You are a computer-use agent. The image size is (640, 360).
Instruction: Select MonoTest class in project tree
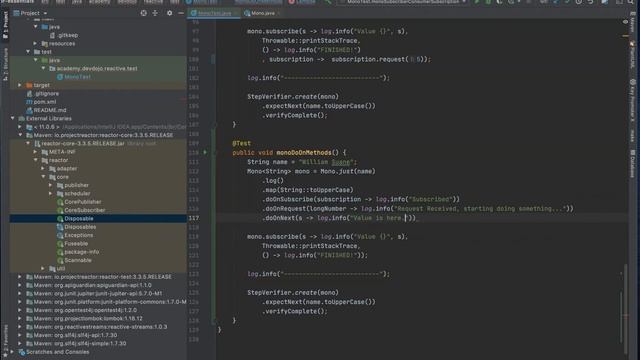[x=78, y=77]
